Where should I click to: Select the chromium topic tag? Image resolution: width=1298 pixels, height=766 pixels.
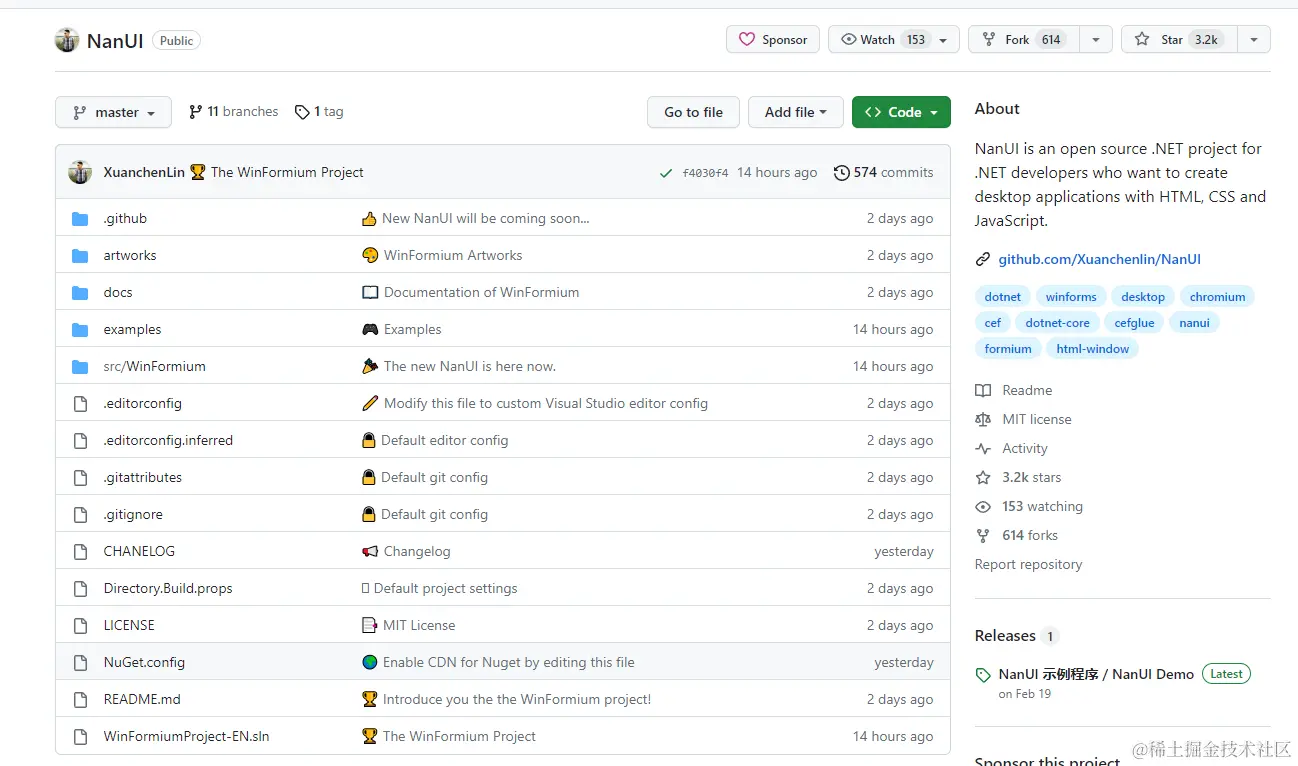click(1217, 297)
